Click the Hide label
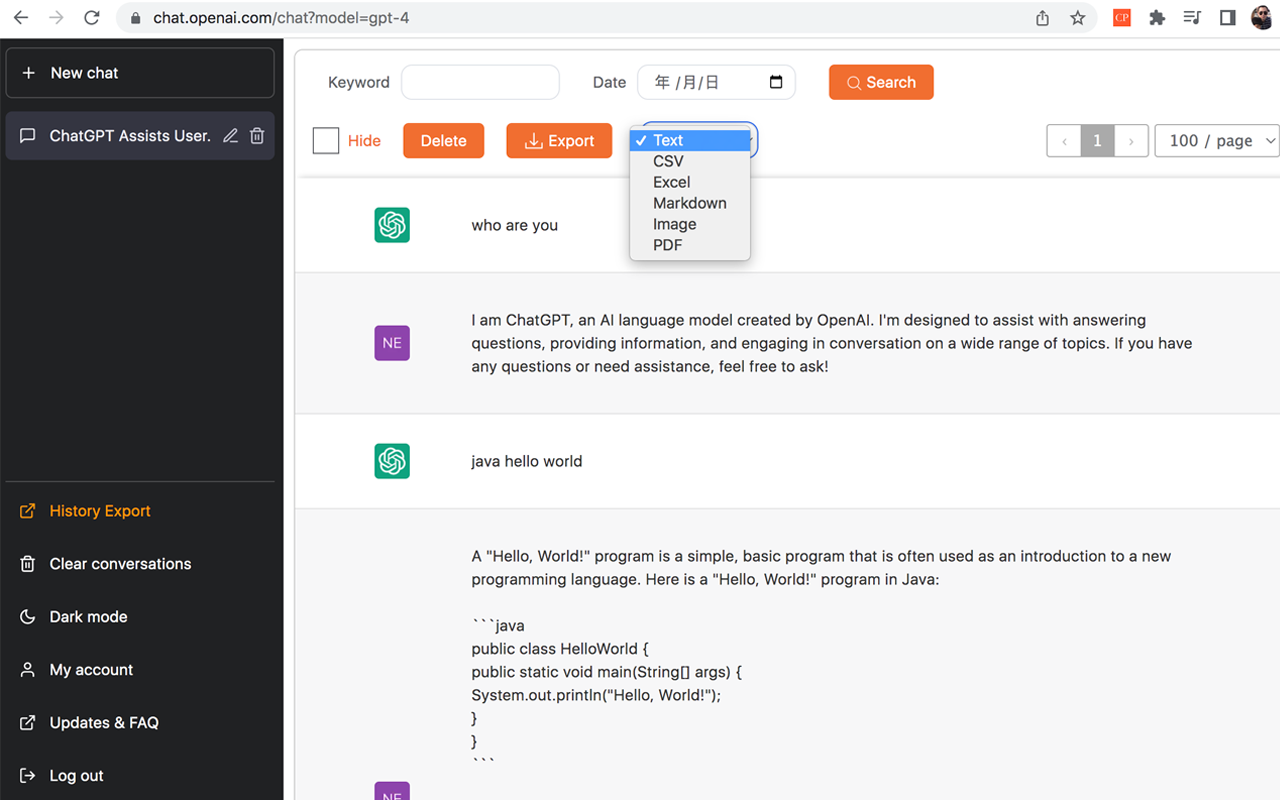Screen dimensions: 1280x800 [364, 141]
